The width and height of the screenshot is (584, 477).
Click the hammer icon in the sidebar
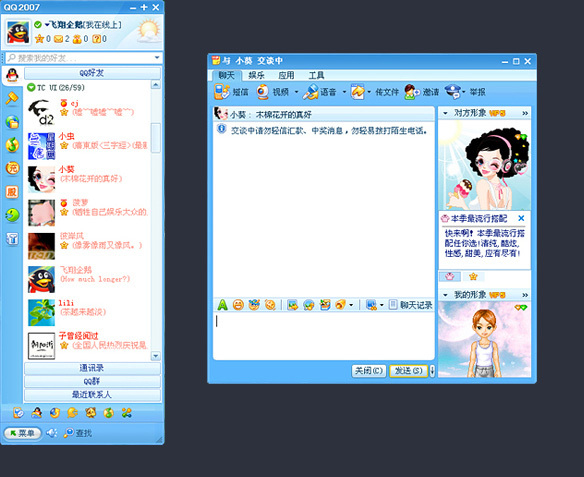click(x=12, y=98)
